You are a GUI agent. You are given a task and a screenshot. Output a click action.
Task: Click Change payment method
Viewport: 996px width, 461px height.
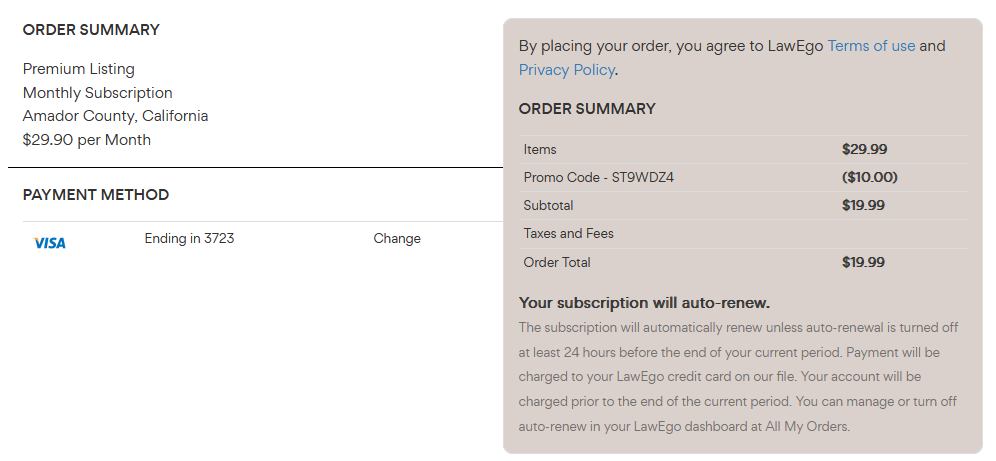click(x=397, y=239)
